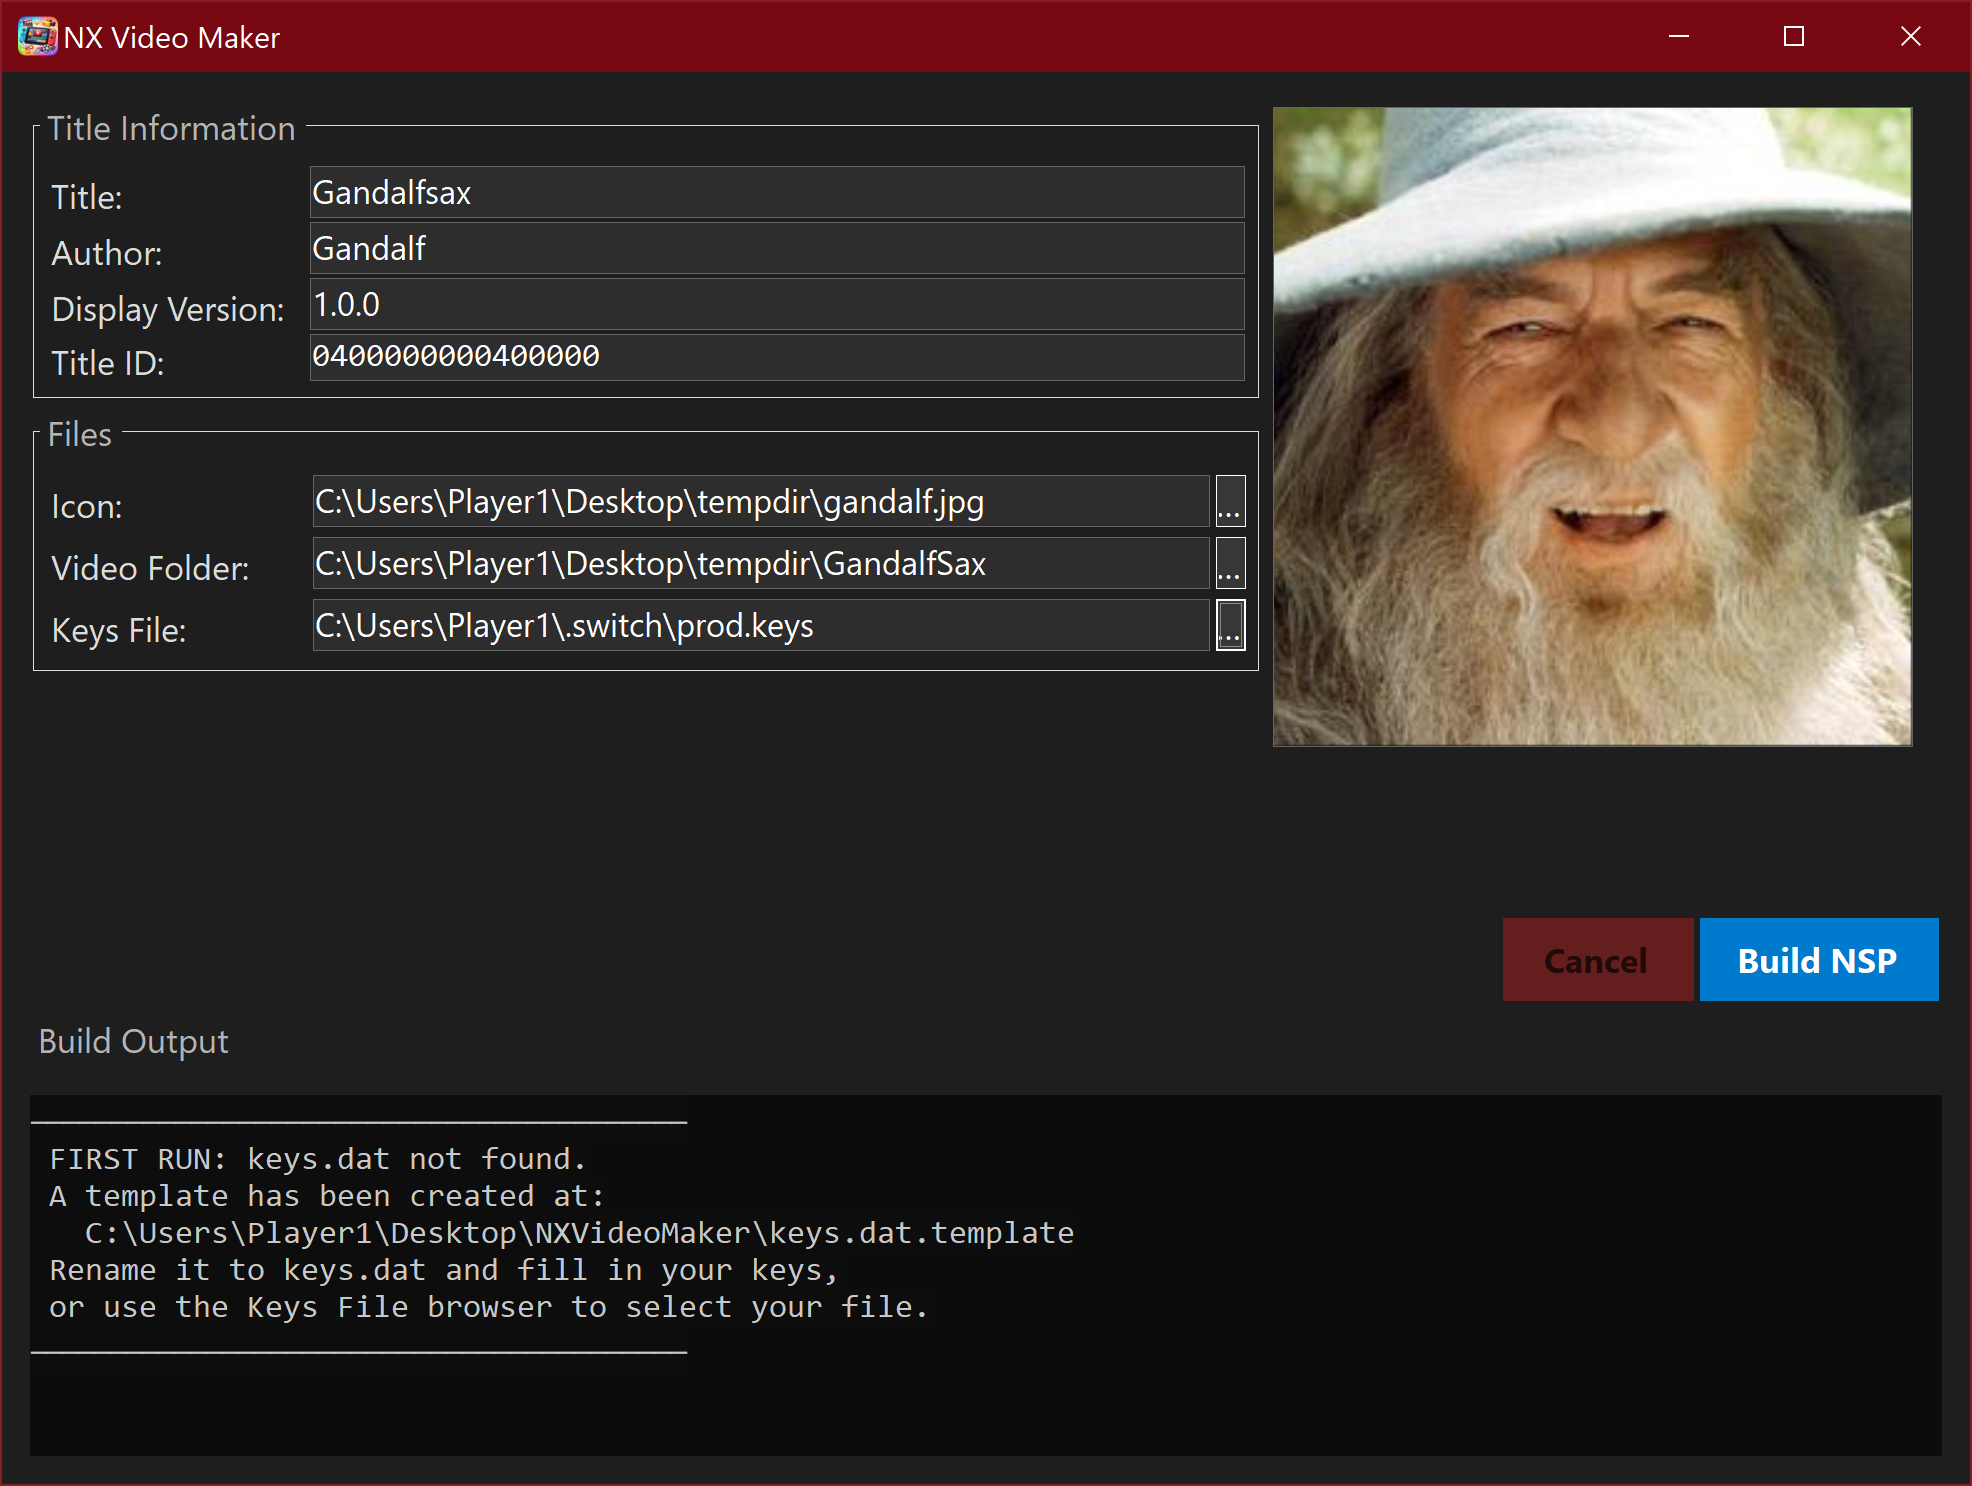Viewport: 1972px width, 1486px height.
Task: Click the 'Rename it to keys.dat' output line
Action: pyautogui.click(x=443, y=1270)
